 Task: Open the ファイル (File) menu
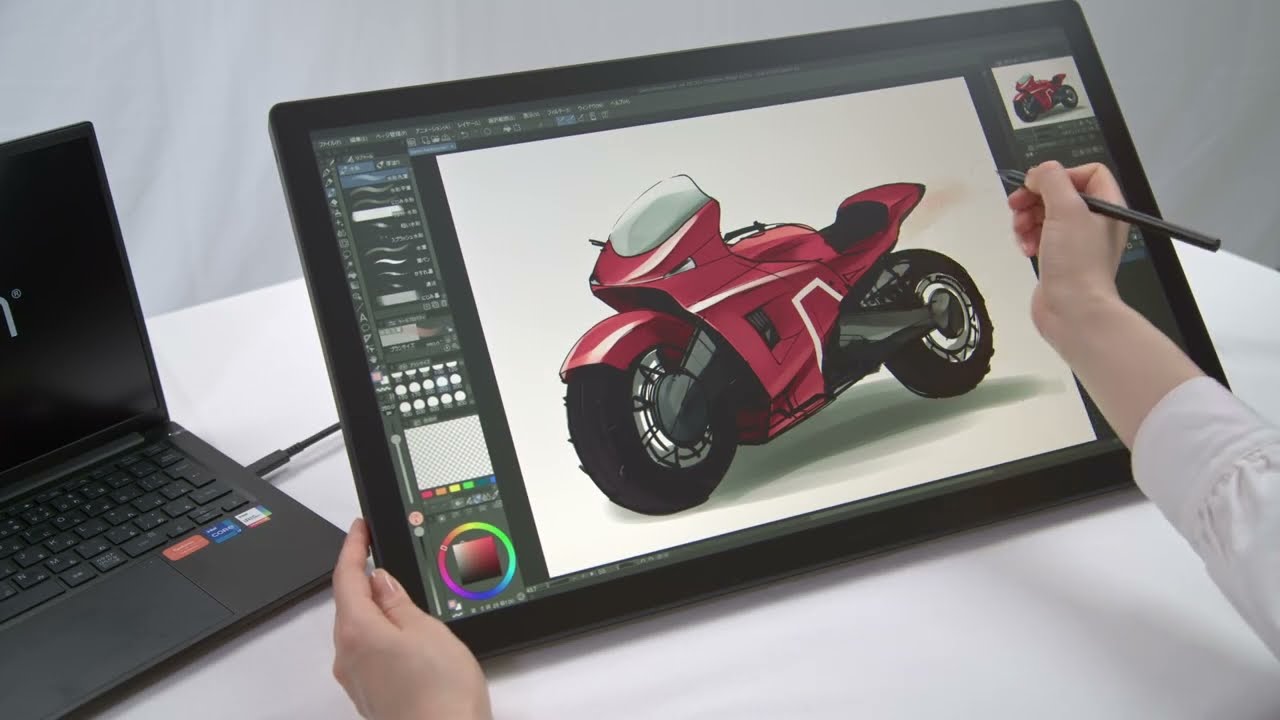click(x=330, y=143)
